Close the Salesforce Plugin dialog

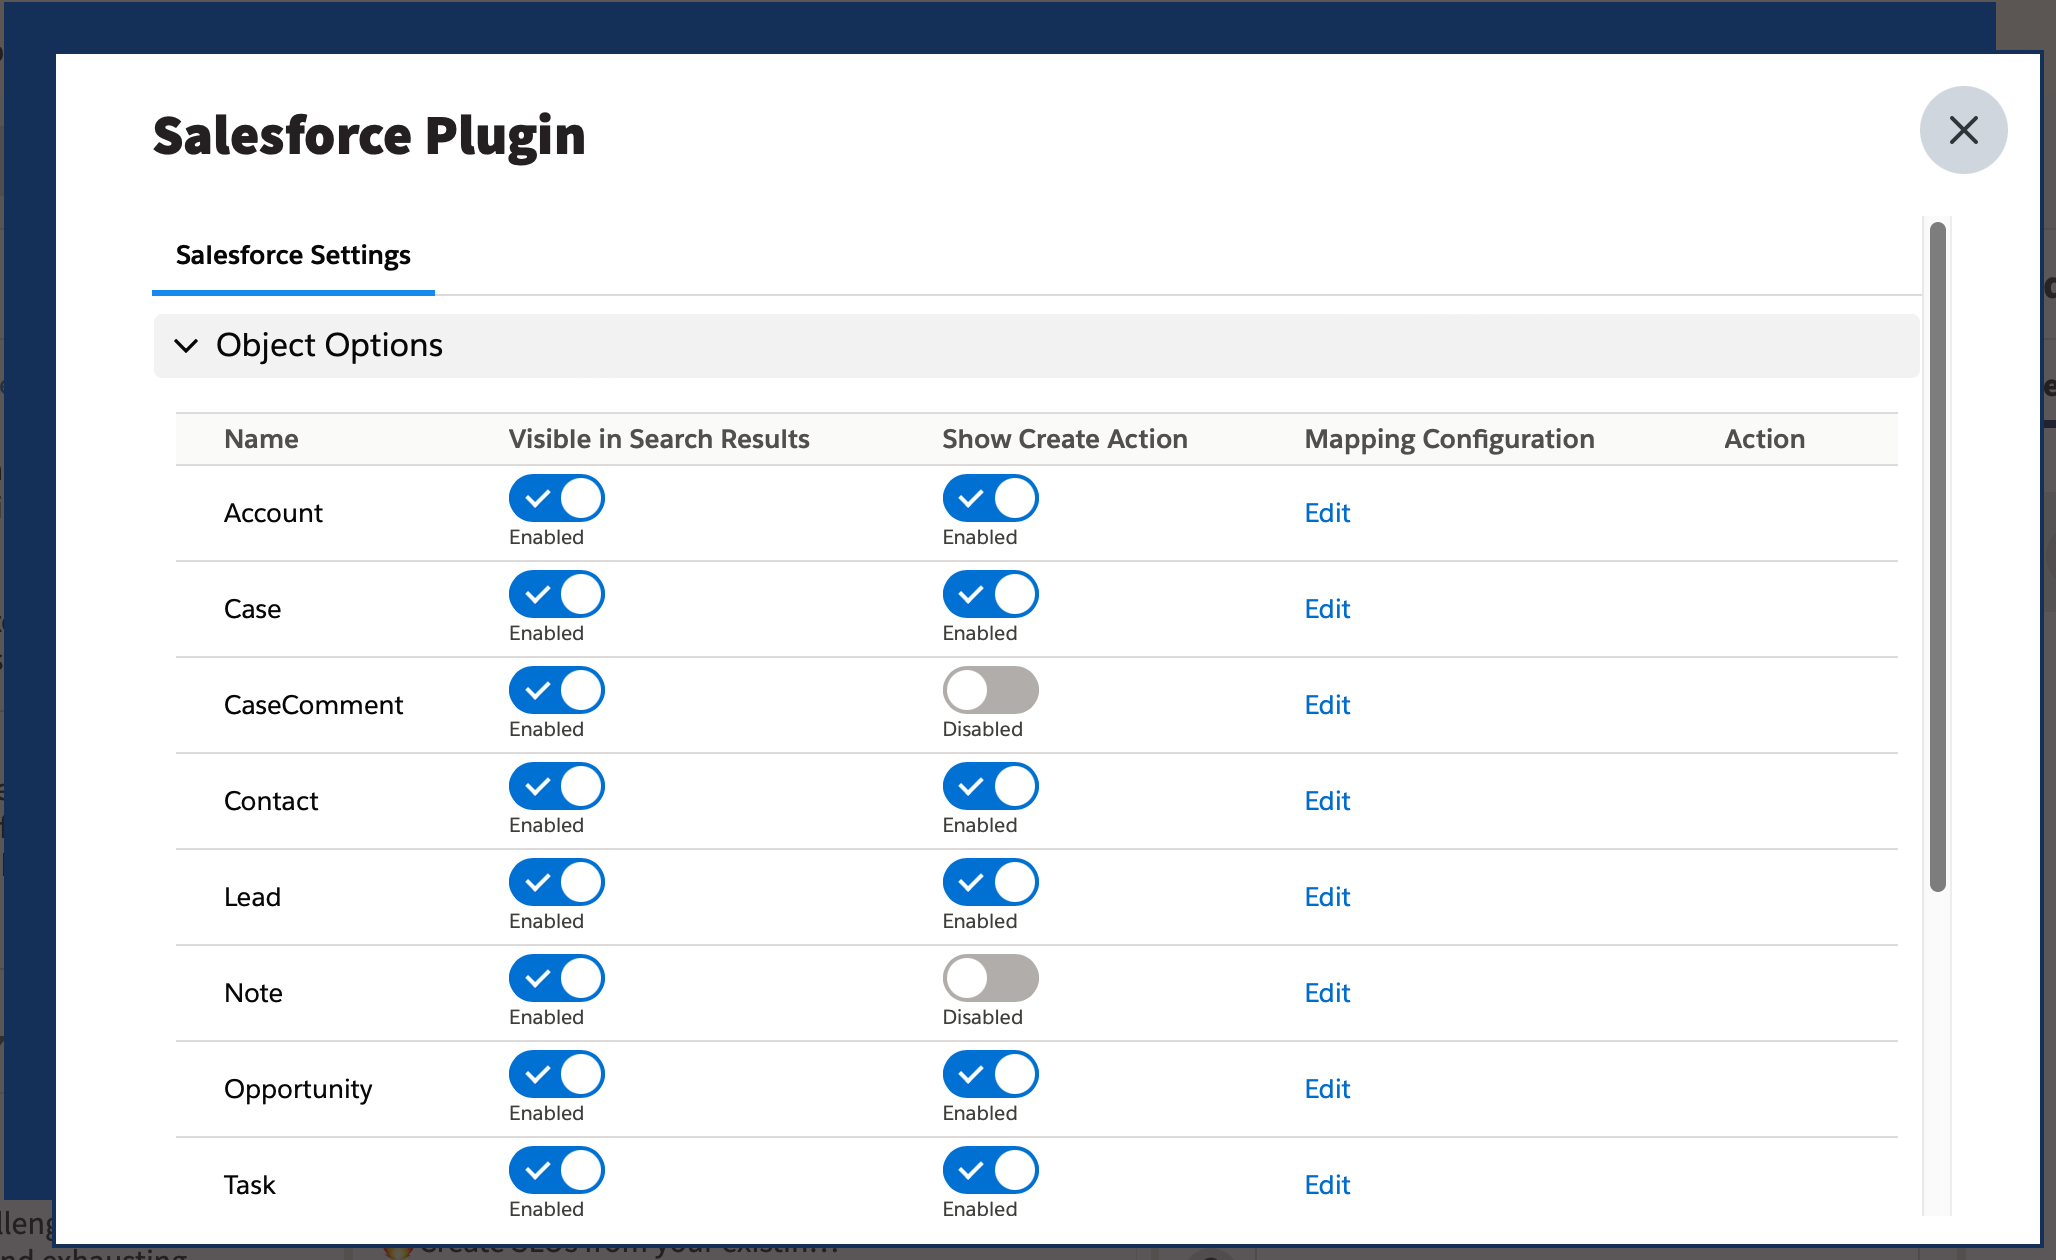pyautogui.click(x=1963, y=130)
